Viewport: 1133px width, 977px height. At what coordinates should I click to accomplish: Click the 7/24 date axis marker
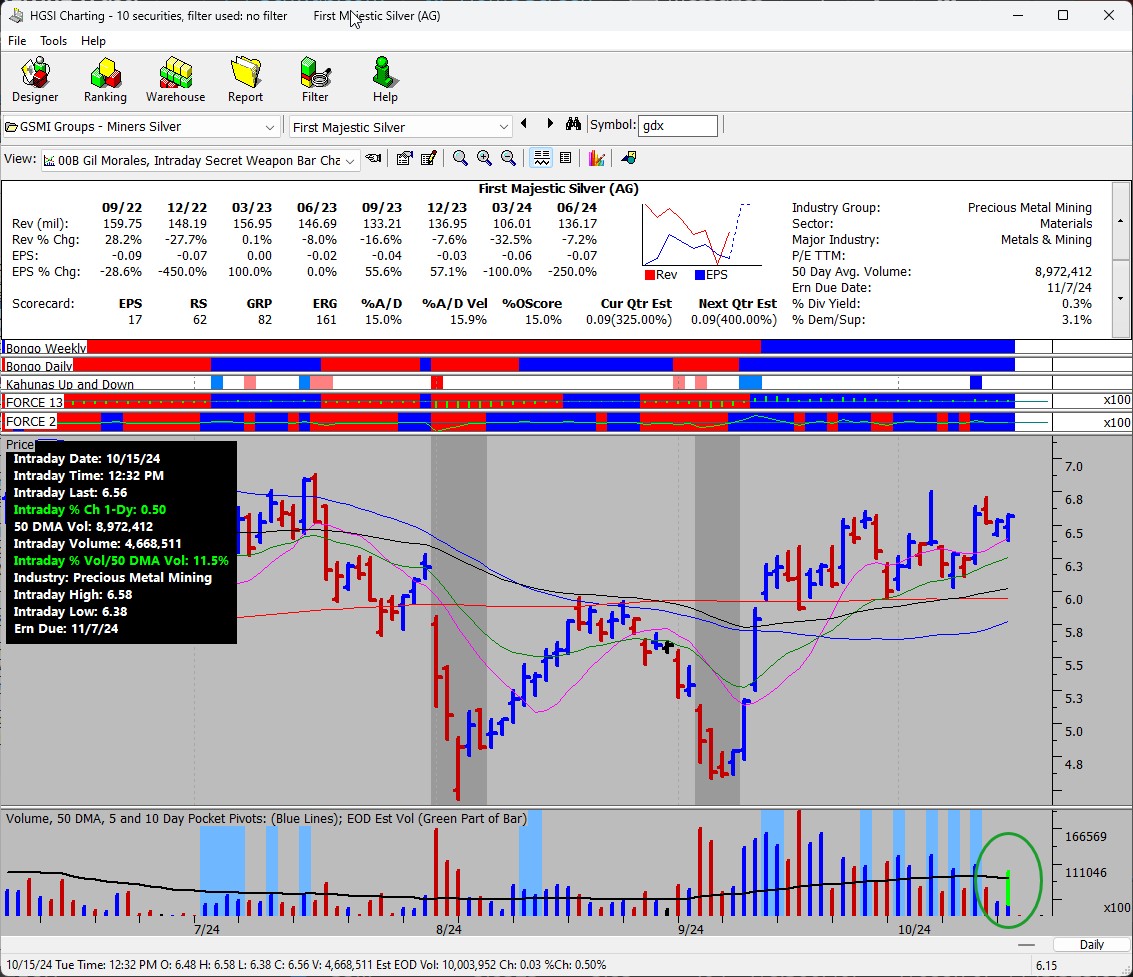pos(207,929)
